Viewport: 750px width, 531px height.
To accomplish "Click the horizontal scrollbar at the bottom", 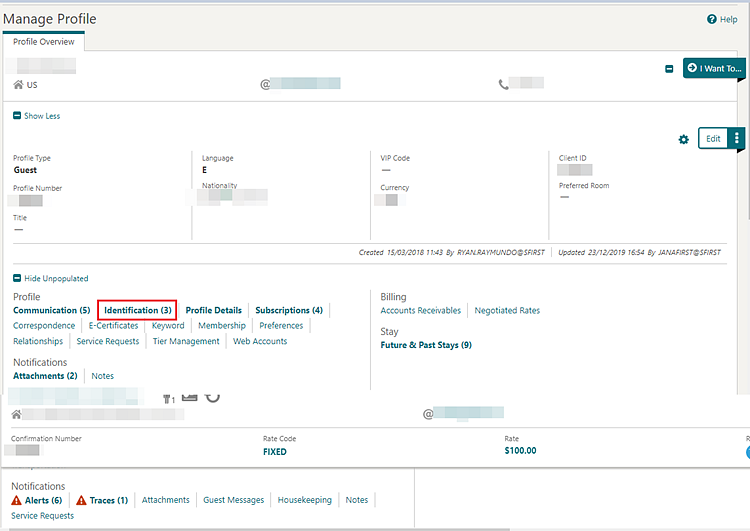I will [x=259, y=530].
